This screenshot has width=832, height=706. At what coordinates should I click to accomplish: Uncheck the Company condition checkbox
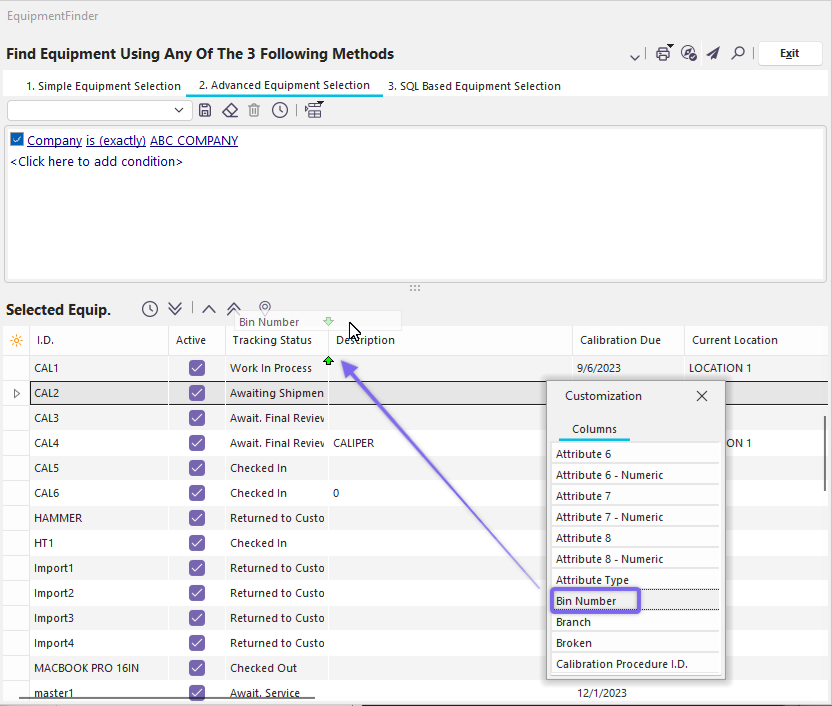[17, 140]
